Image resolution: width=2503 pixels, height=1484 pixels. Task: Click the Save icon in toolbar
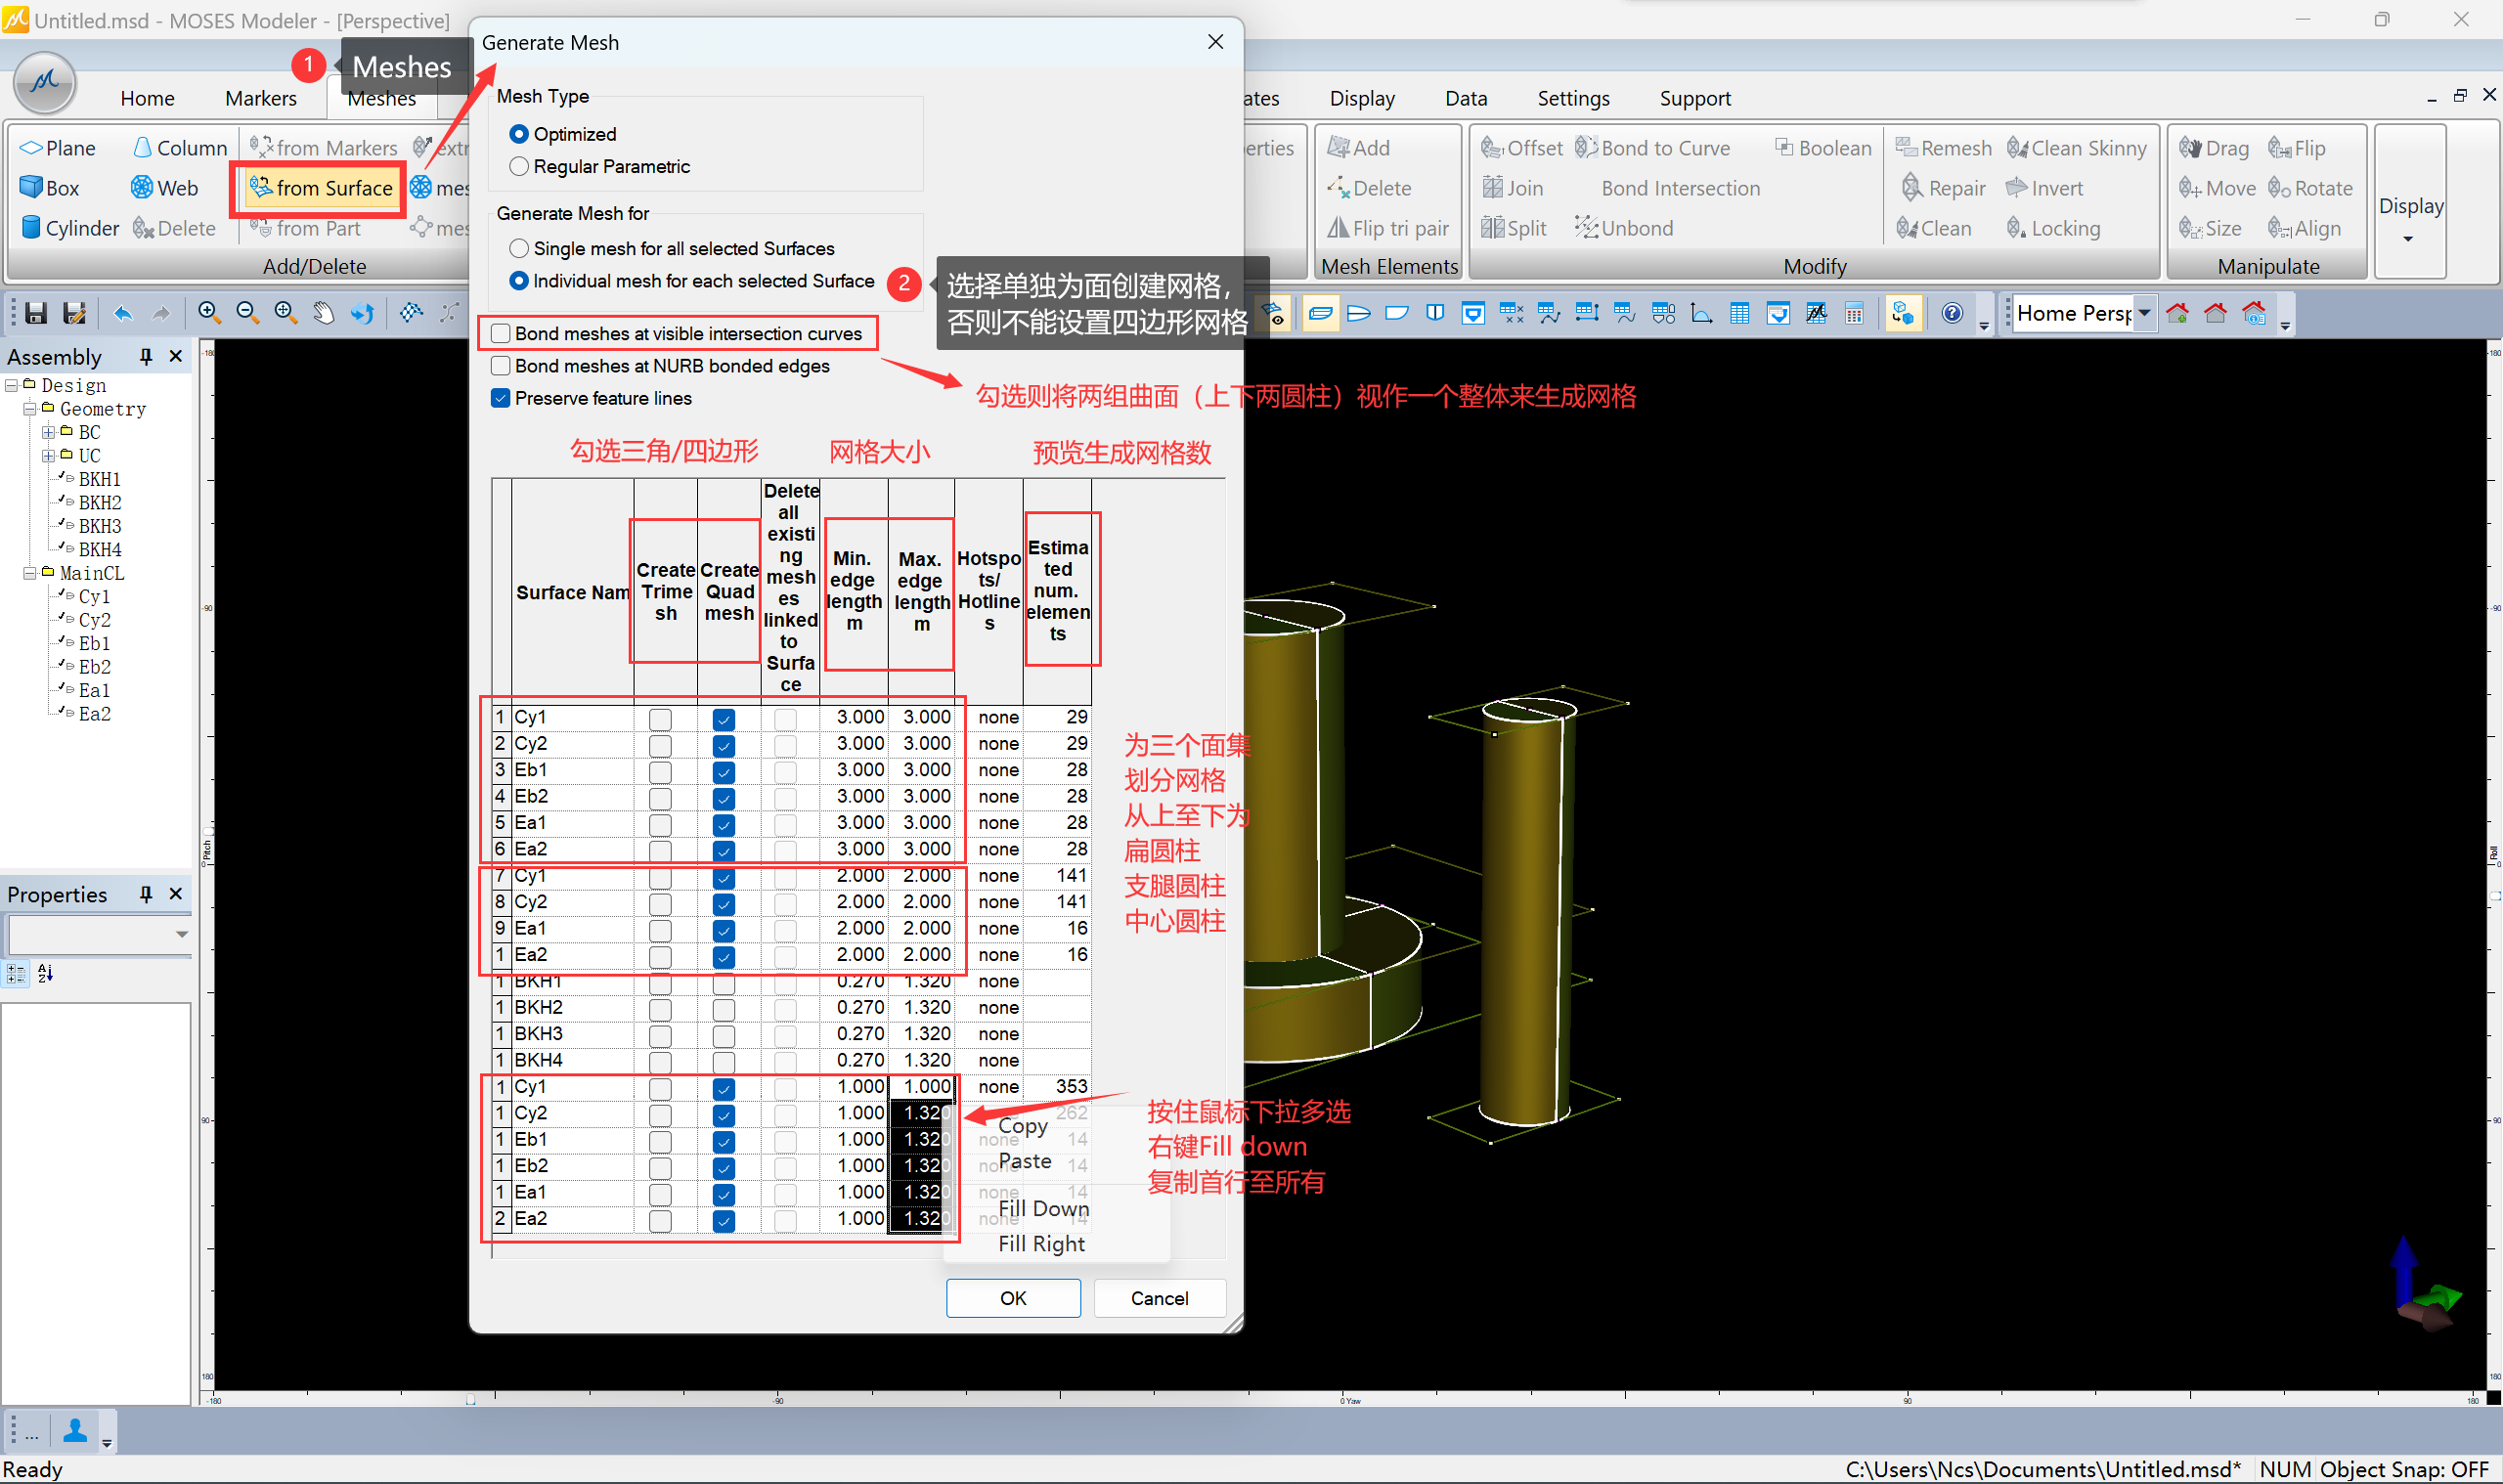click(x=36, y=313)
